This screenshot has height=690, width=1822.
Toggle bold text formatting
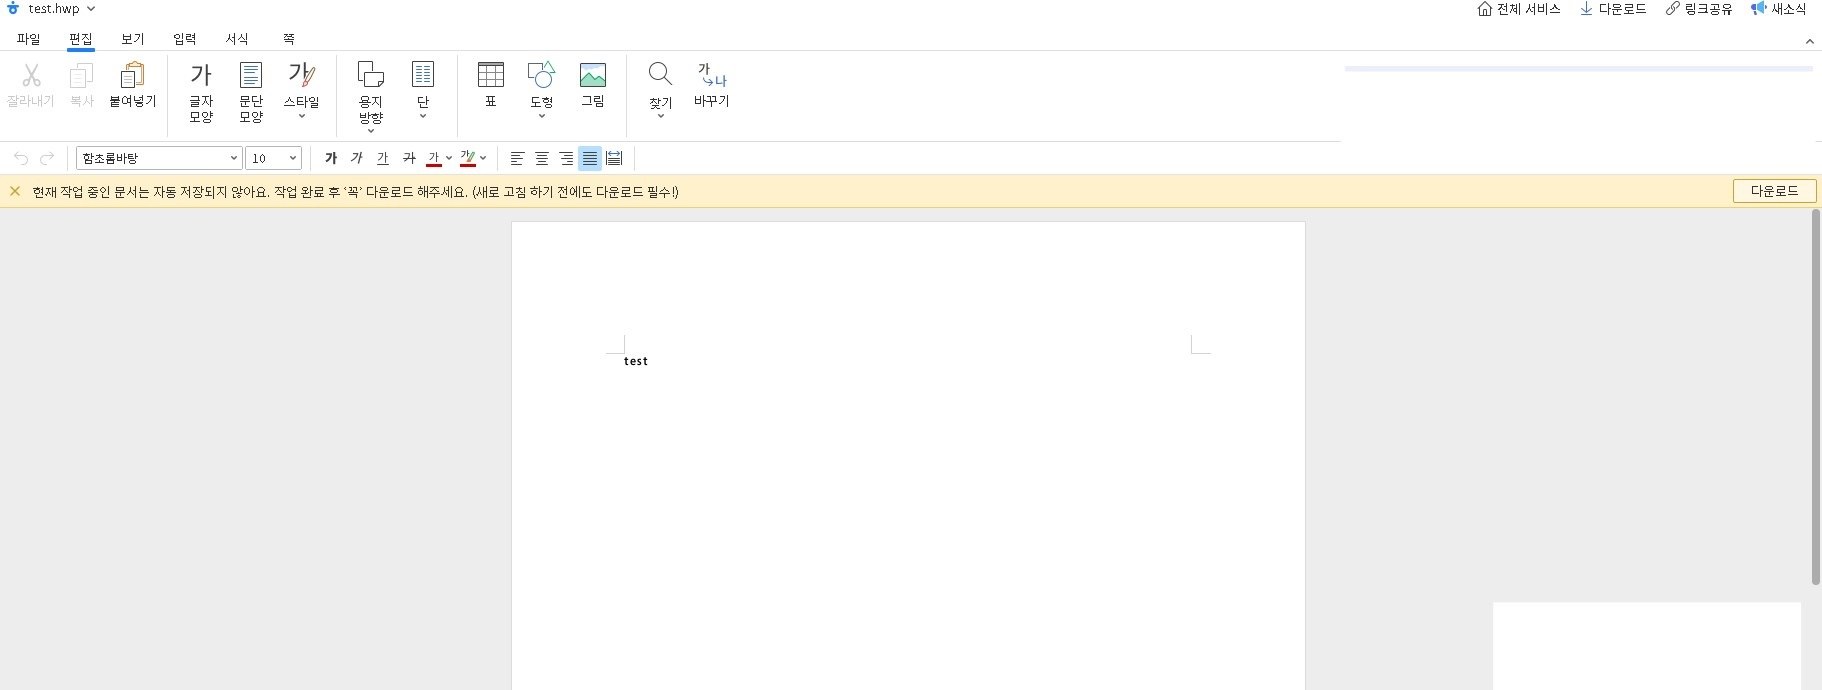331,158
